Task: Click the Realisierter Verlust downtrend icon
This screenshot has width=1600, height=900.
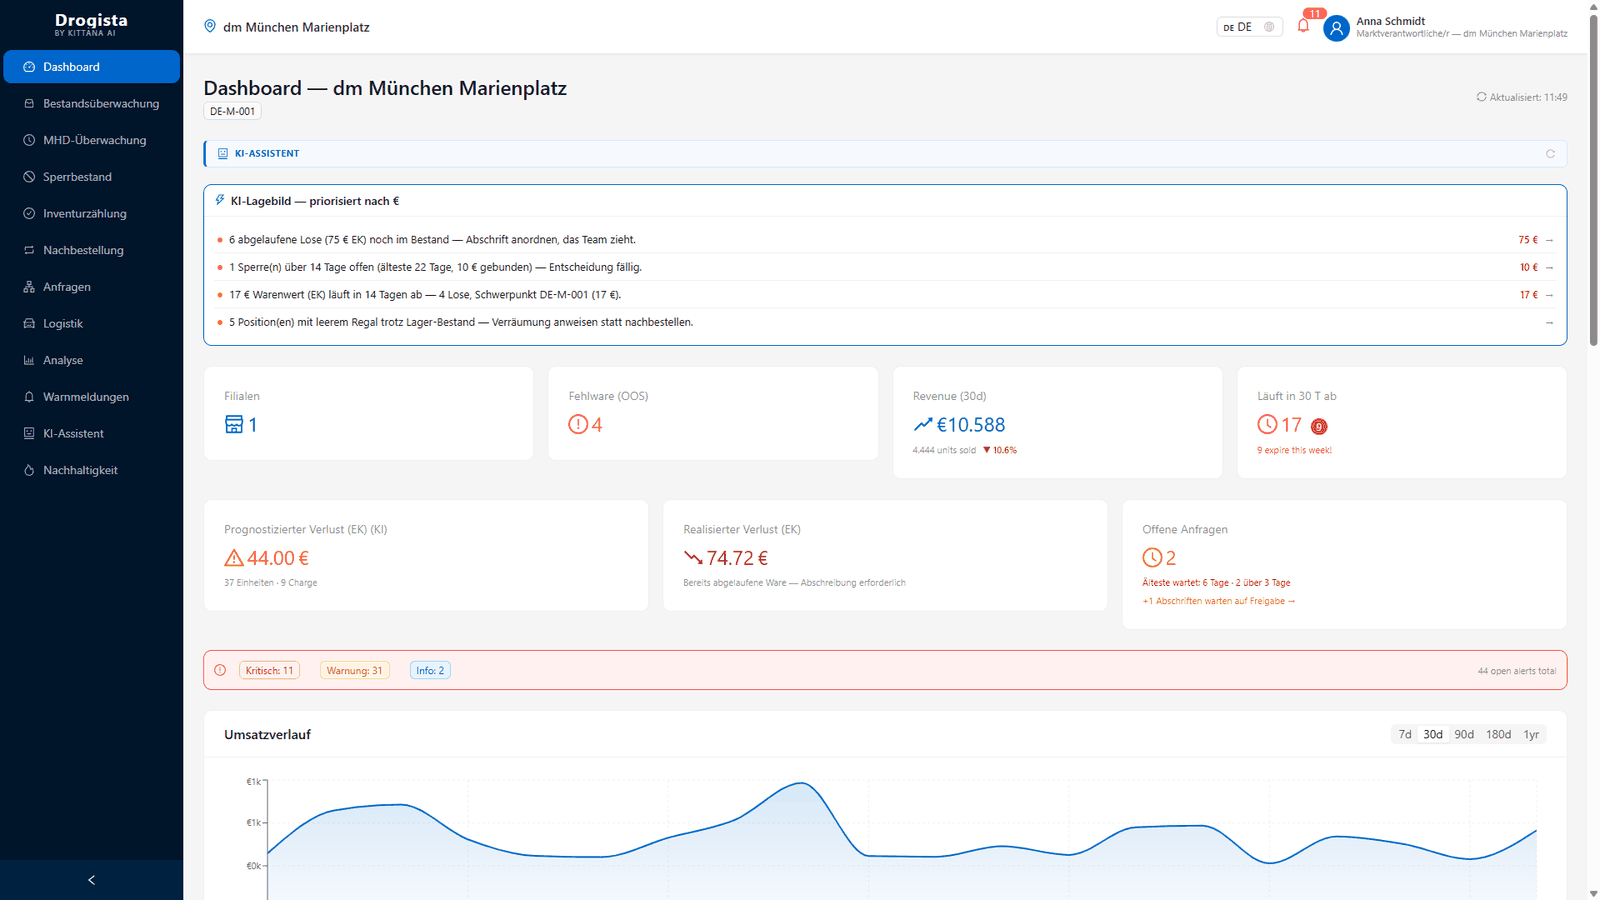Action: point(693,558)
